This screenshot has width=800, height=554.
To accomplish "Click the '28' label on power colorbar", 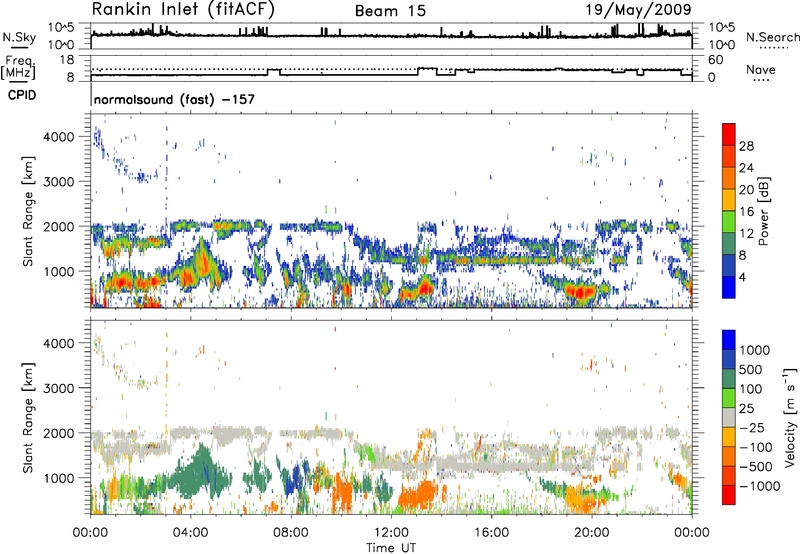I will (746, 146).
